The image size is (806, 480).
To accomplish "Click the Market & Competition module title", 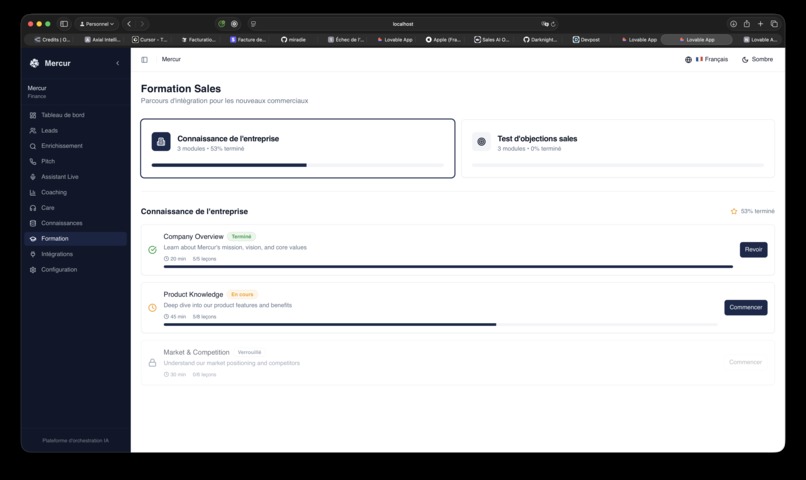I will click(x=196, y=352).
